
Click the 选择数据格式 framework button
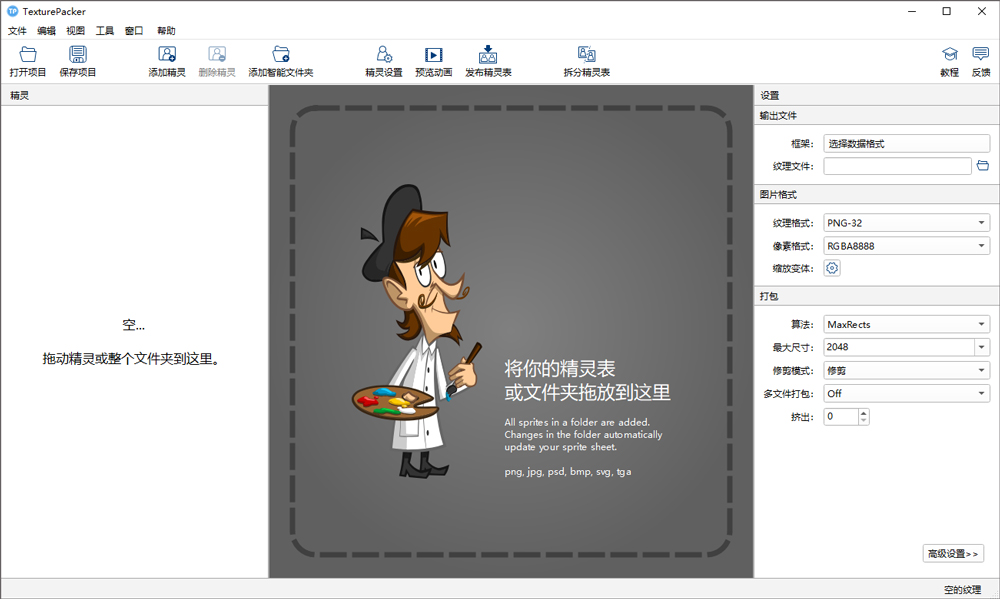tap(906, 144)
